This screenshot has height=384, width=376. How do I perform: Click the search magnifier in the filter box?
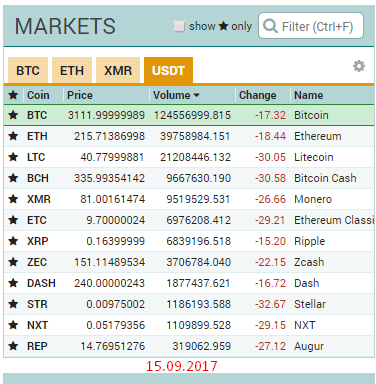pos(270,26)
